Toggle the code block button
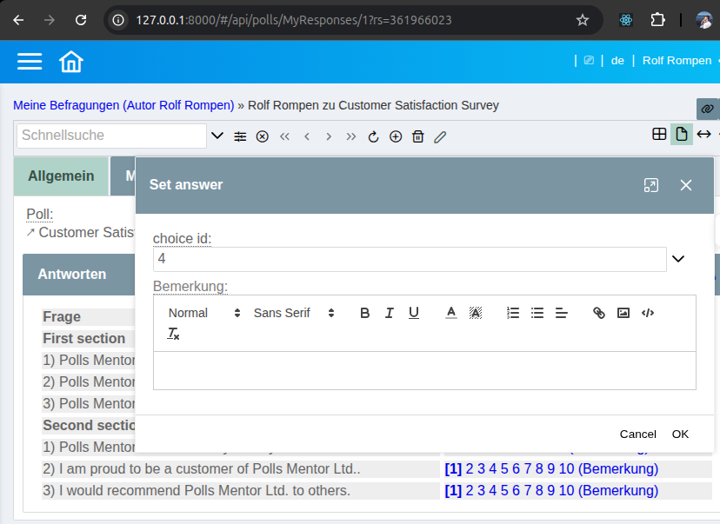 647,313
